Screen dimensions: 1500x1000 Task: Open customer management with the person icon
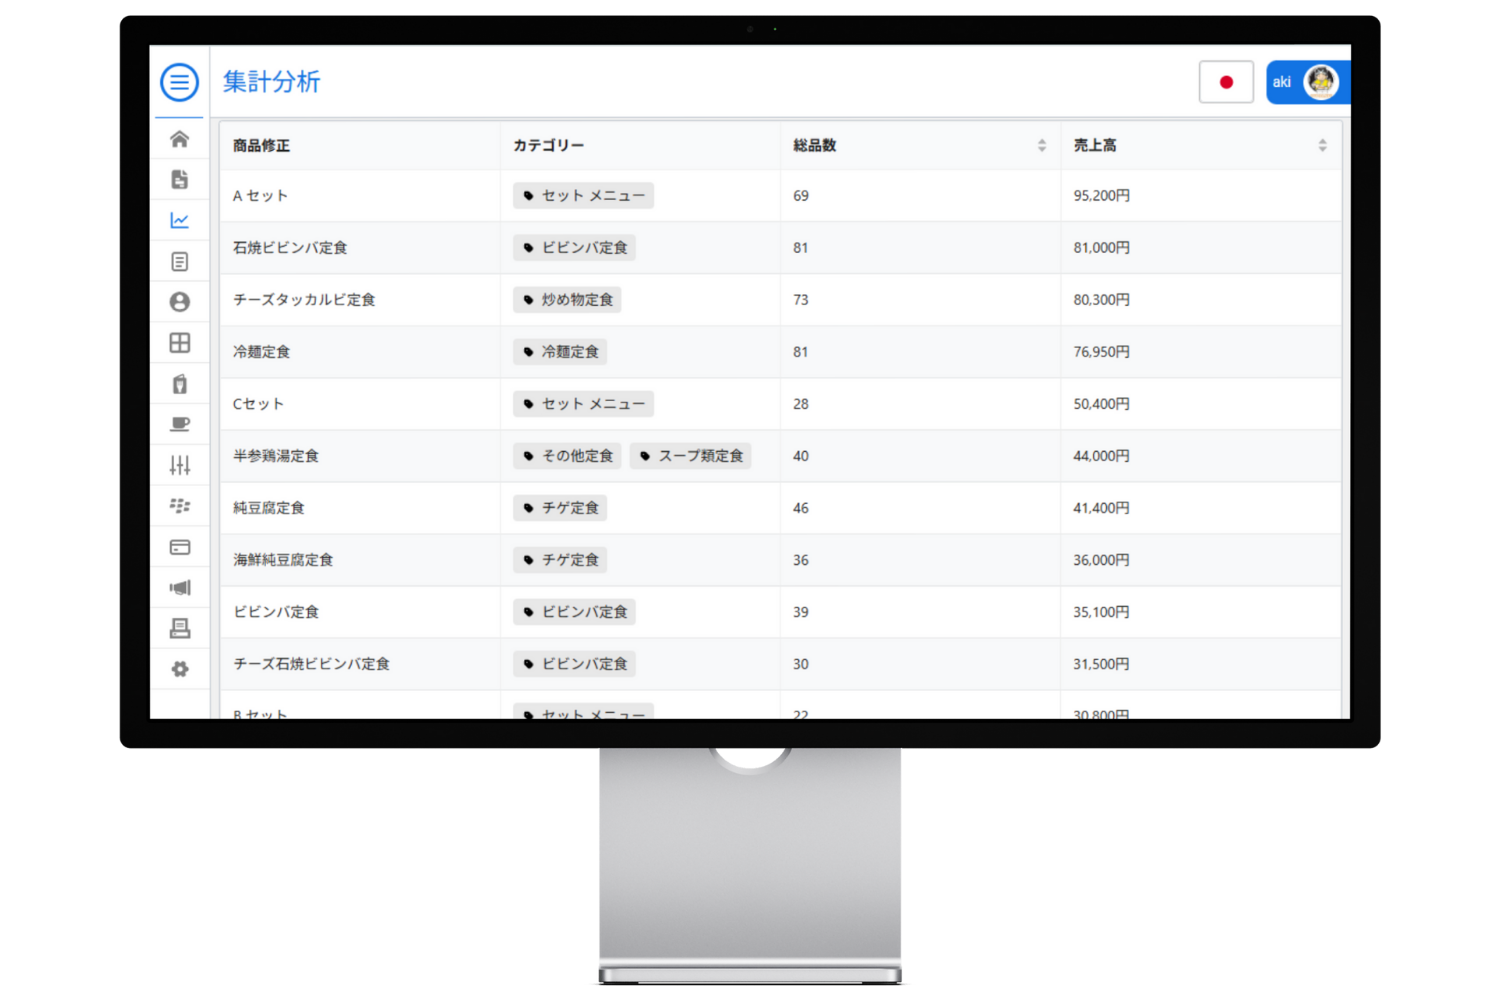pos(180,301)
